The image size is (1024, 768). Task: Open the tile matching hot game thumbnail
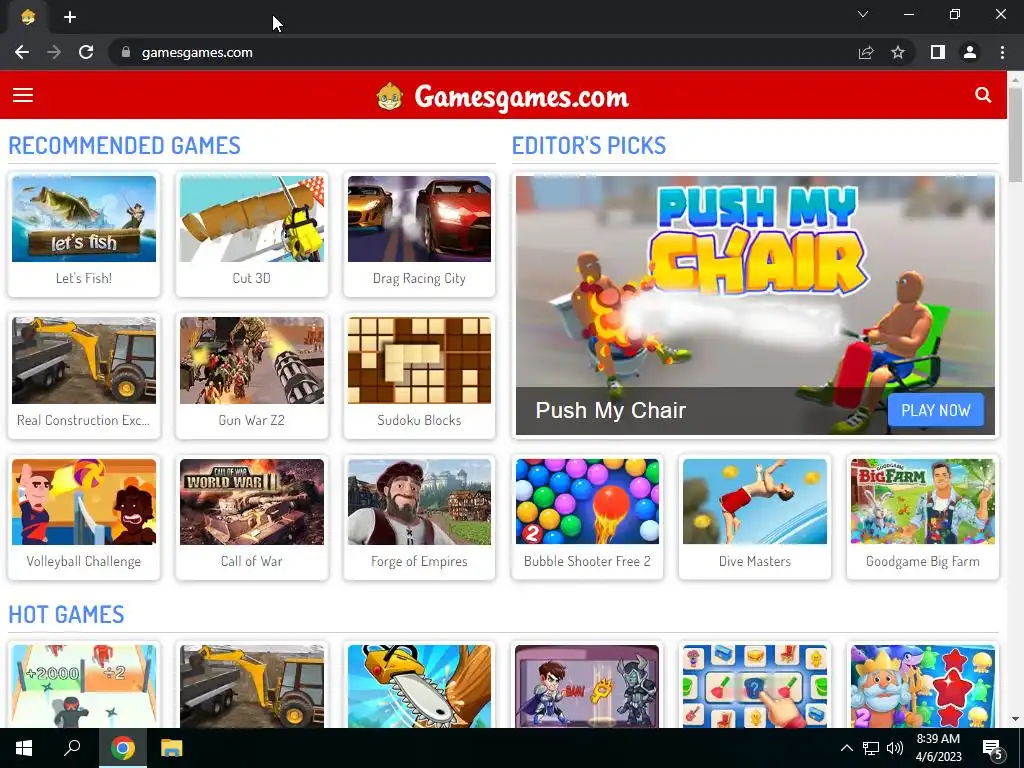755,686
